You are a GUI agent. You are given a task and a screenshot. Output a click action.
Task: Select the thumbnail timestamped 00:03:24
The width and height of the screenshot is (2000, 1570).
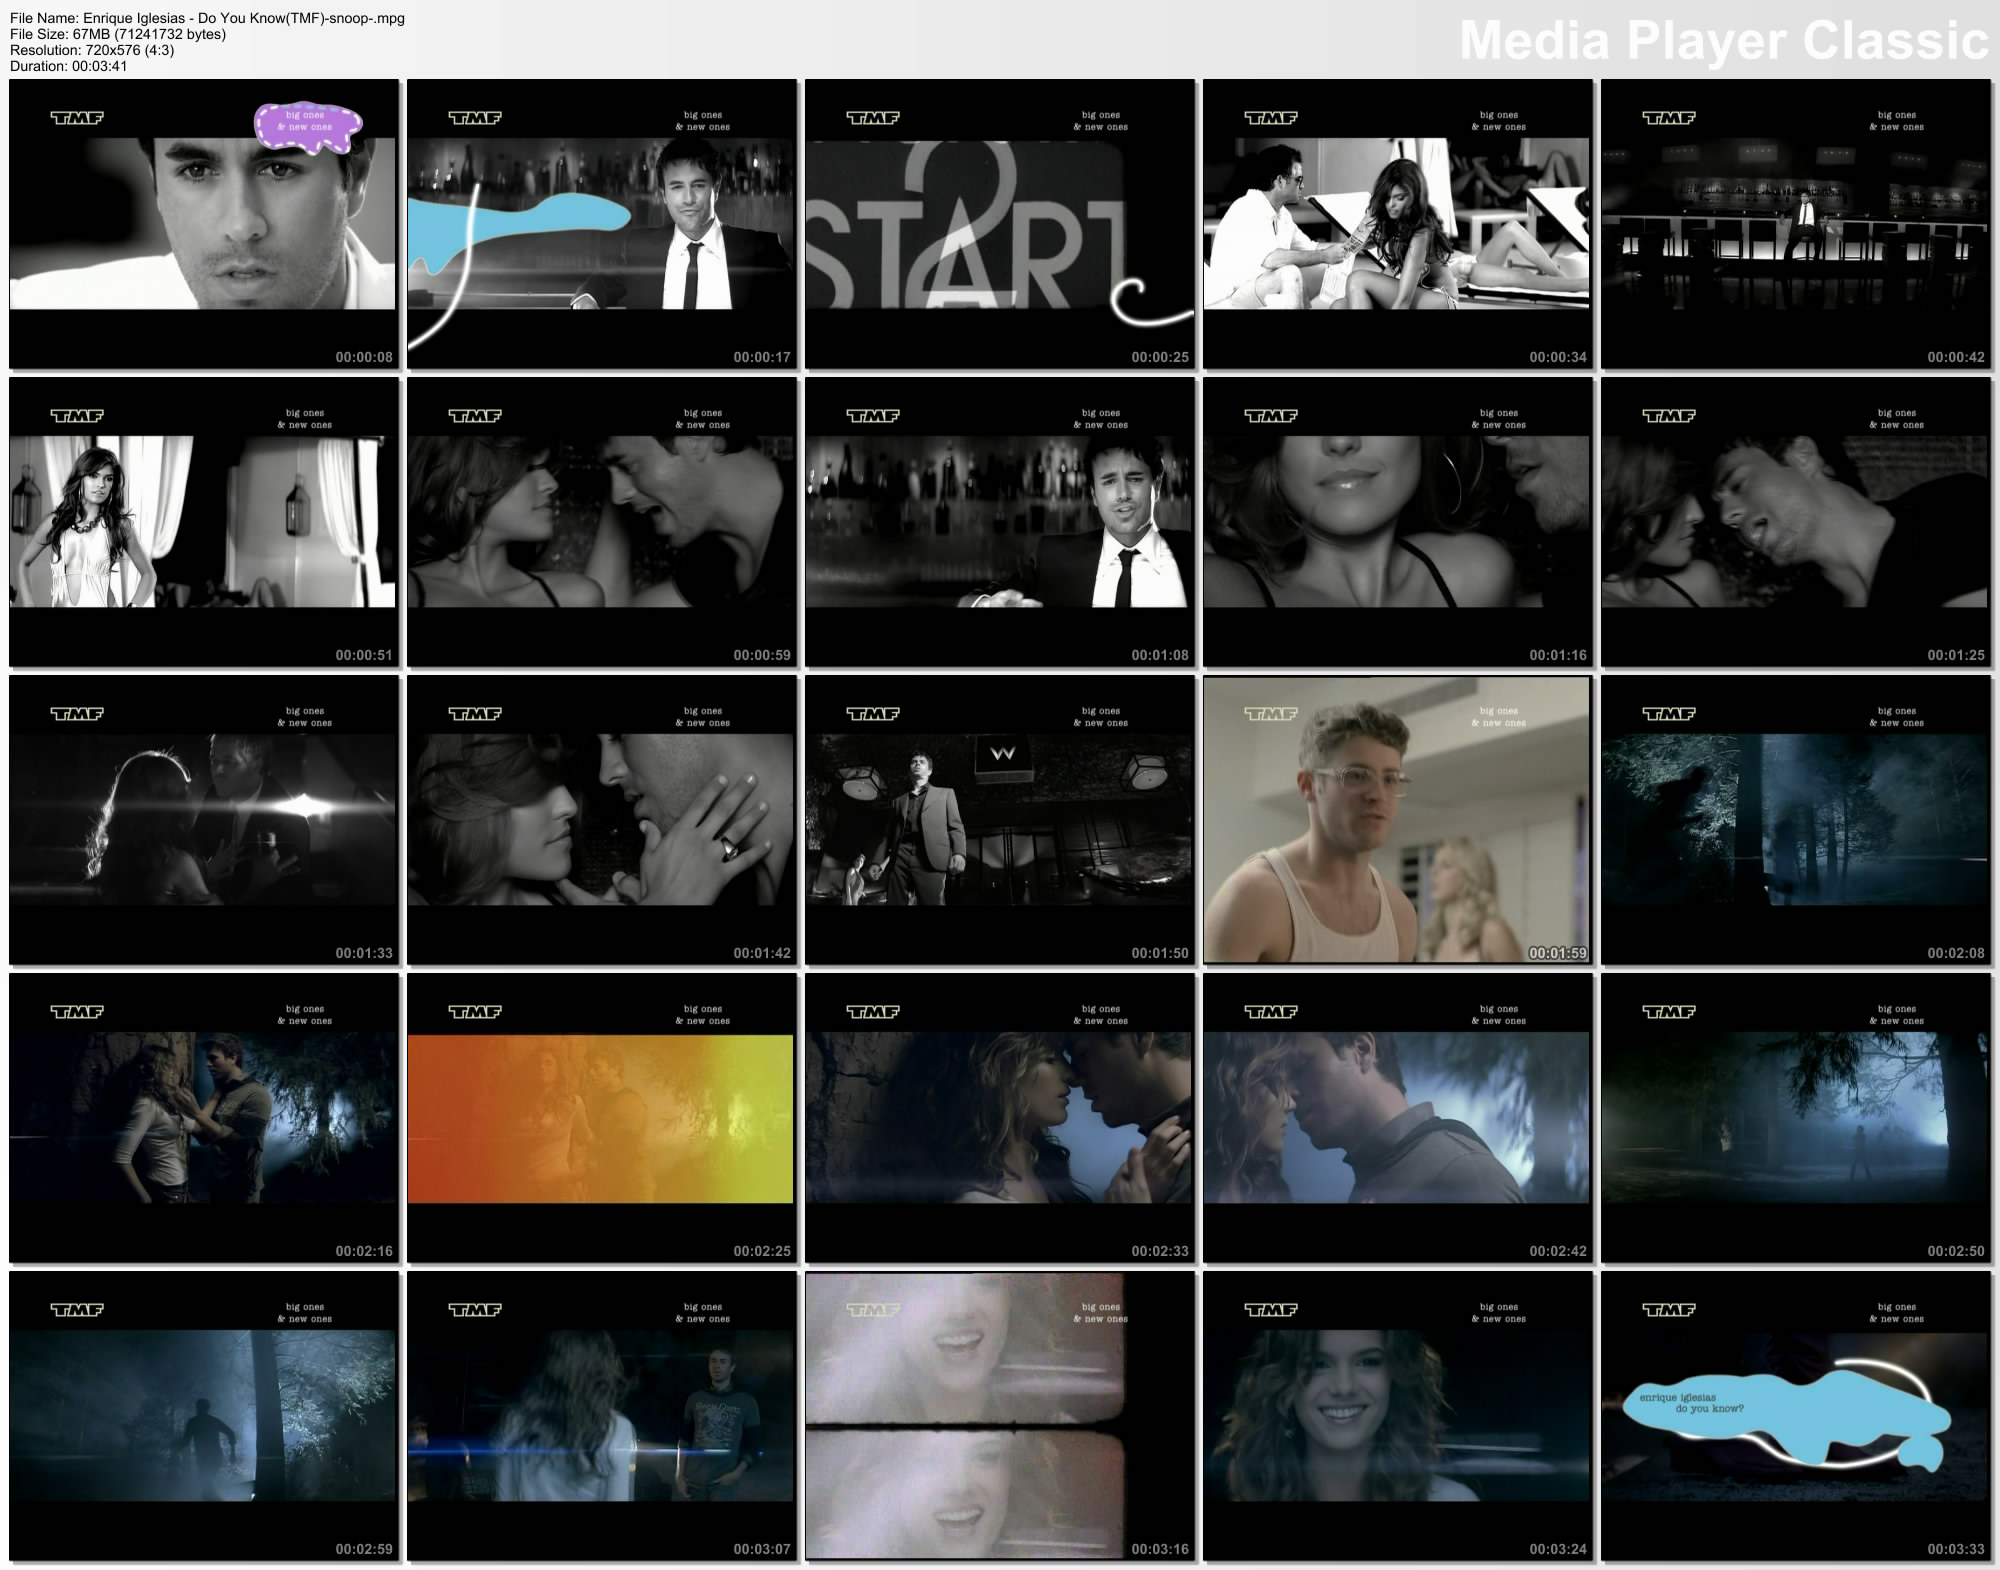coord(1397,1415)
